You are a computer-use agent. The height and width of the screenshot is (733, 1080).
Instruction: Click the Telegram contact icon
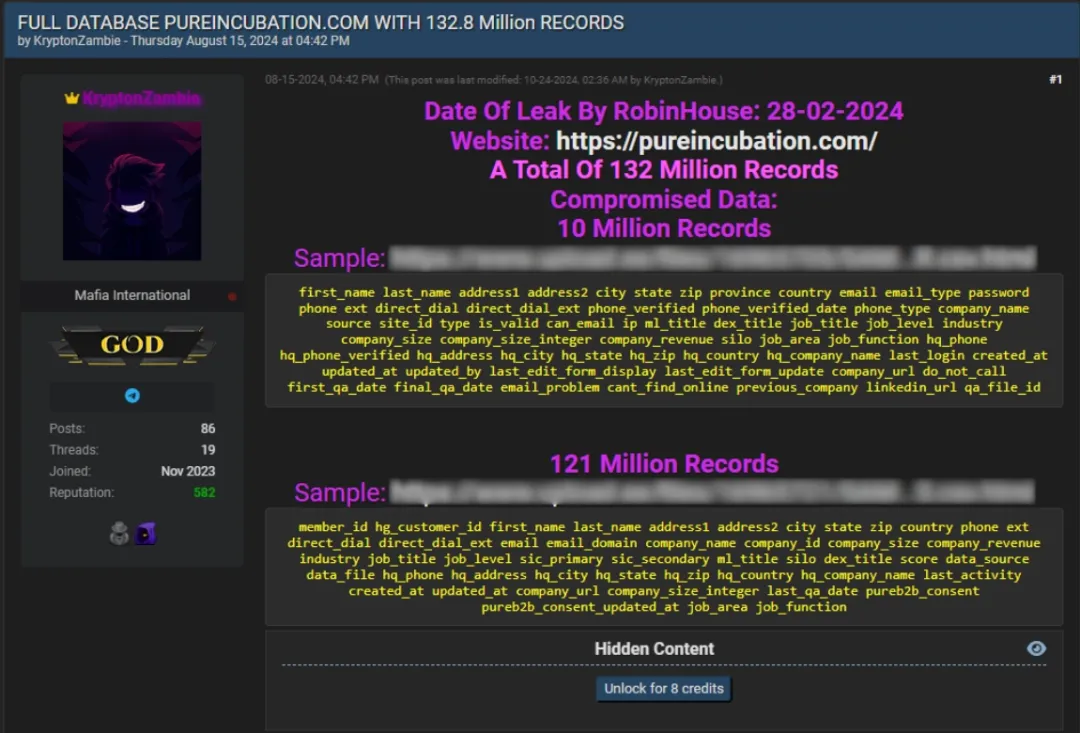pyautogui.click(x=132, y=395)
